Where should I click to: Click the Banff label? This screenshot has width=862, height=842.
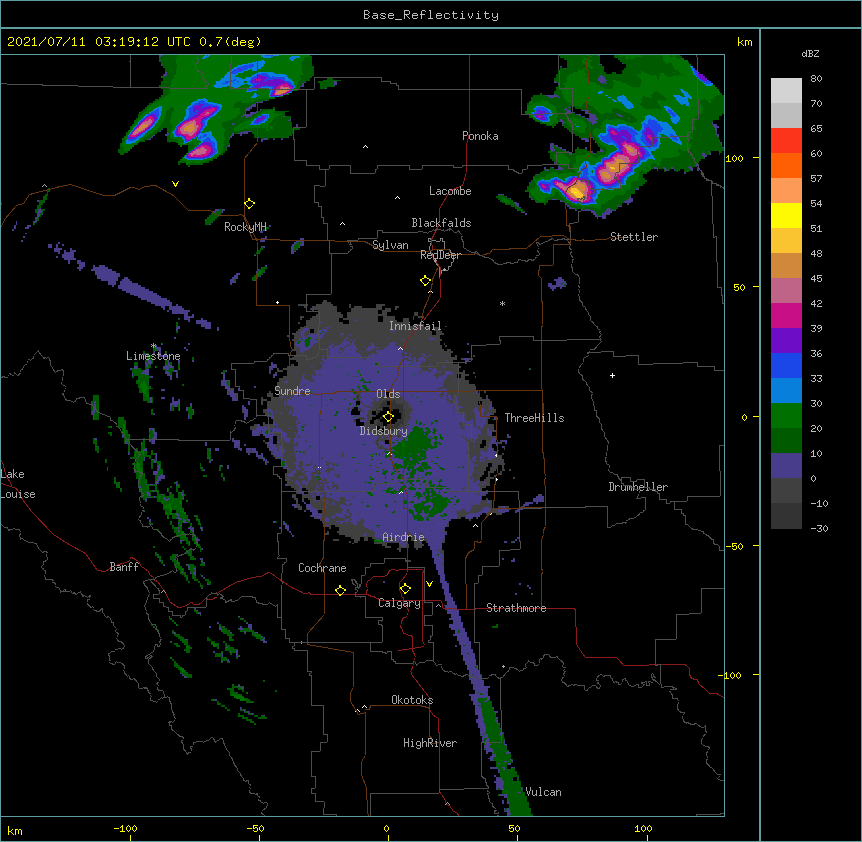pyautogui.click(x=124, y=567)
